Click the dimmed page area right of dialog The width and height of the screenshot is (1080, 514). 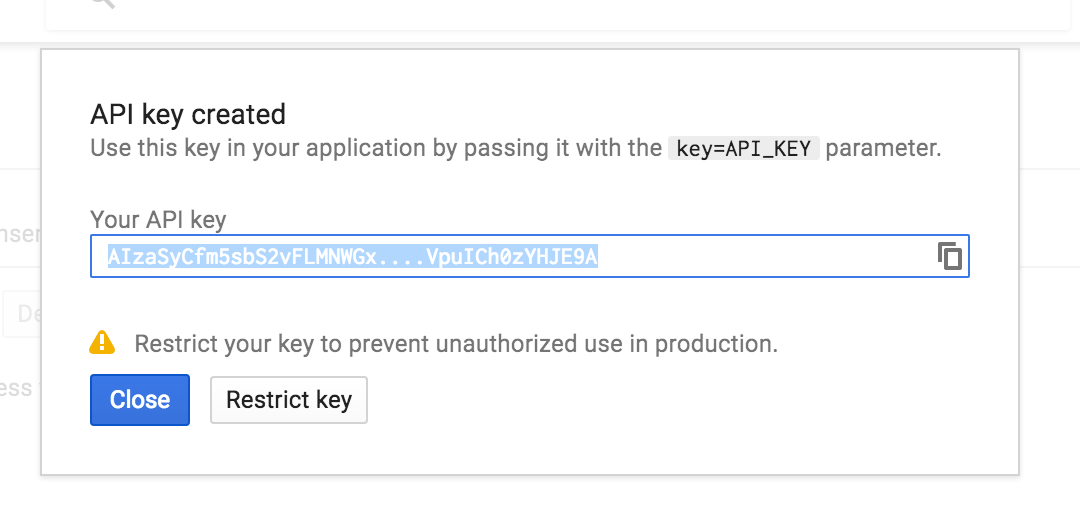click(1049, 276)
